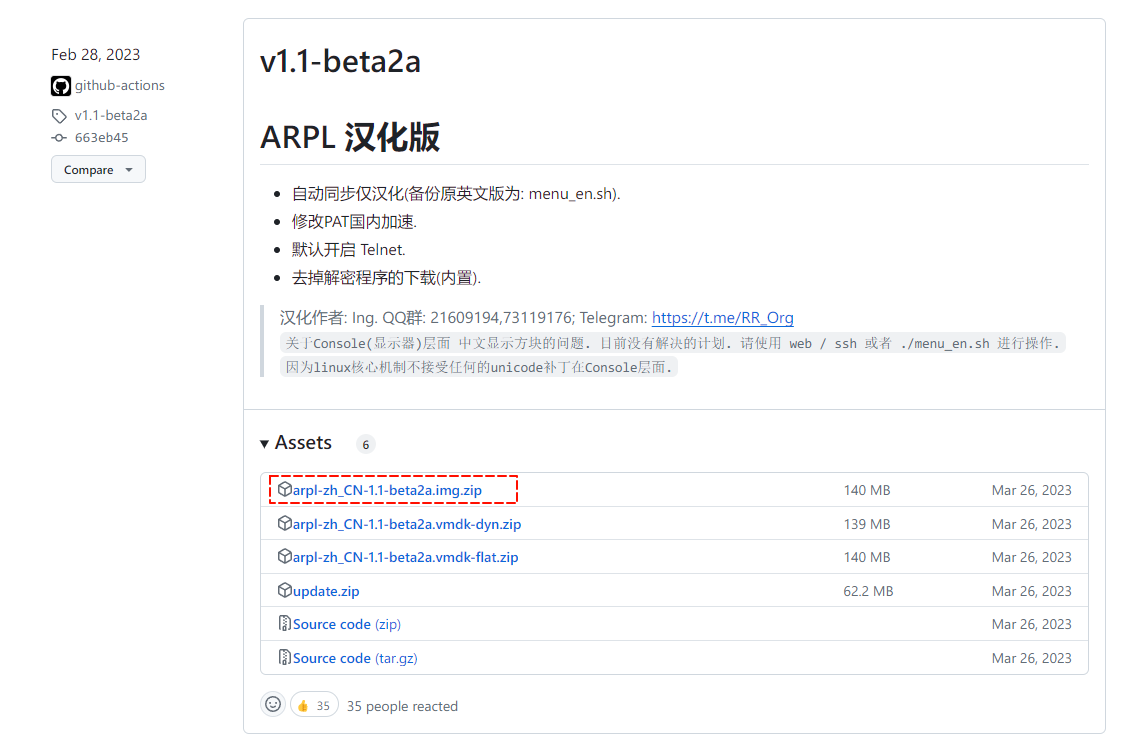This screenshot has height=748, width=1126.
Task: Click the commit icon beside 663eb45
Action: pos(60,138)
